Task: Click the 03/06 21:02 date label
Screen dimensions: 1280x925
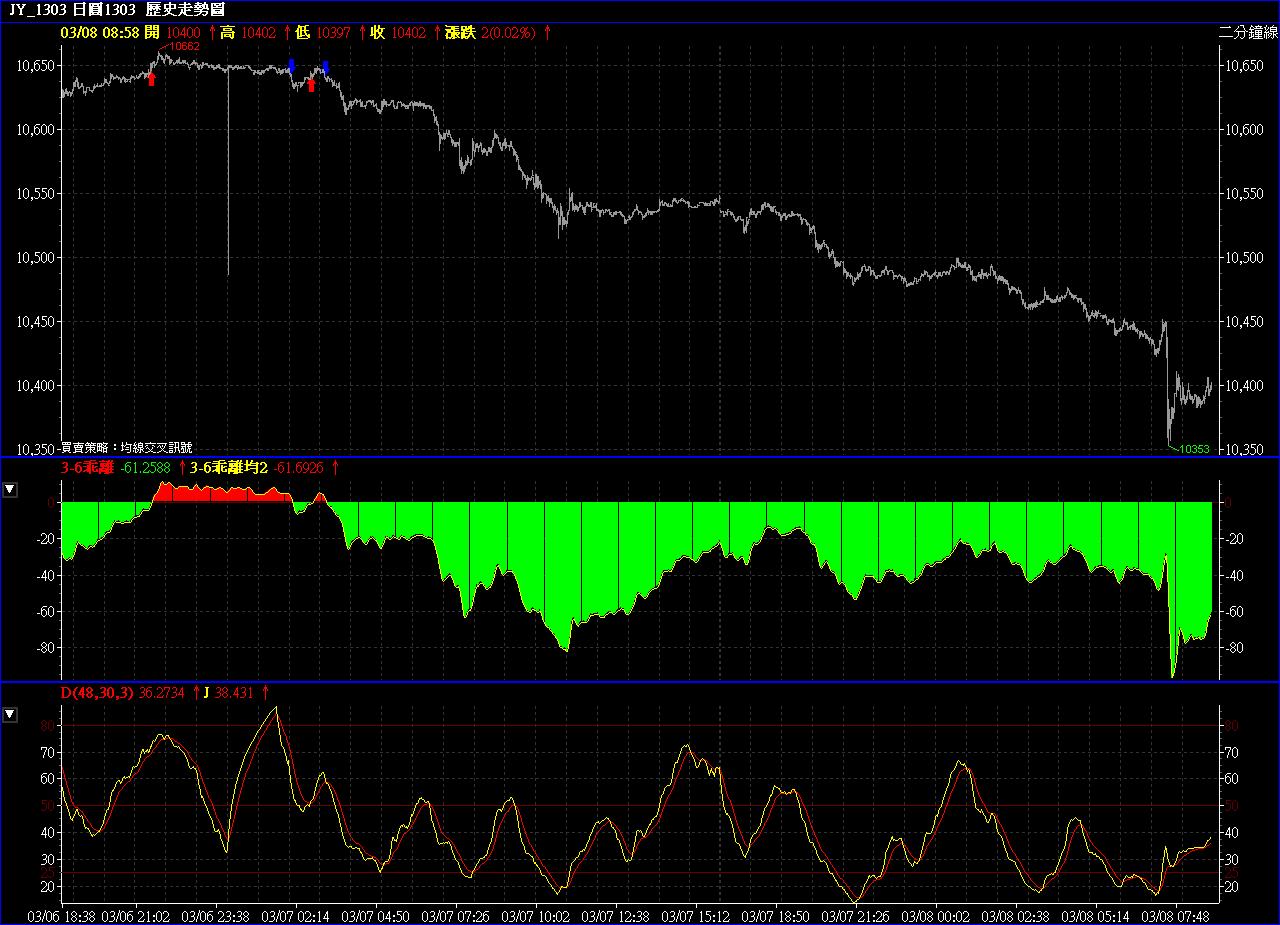Action: 137,916
